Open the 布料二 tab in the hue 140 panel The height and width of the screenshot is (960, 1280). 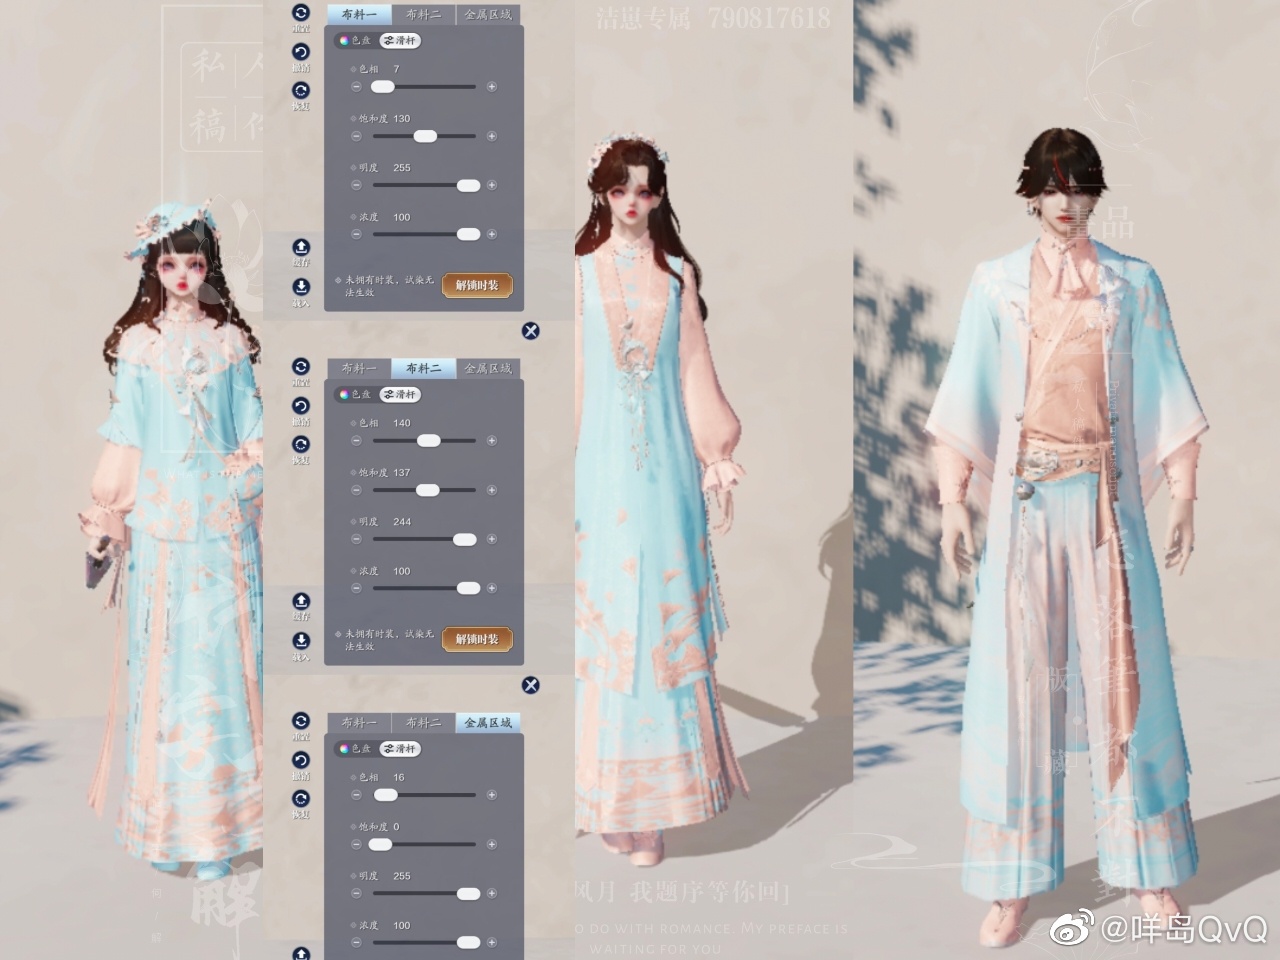423,368
